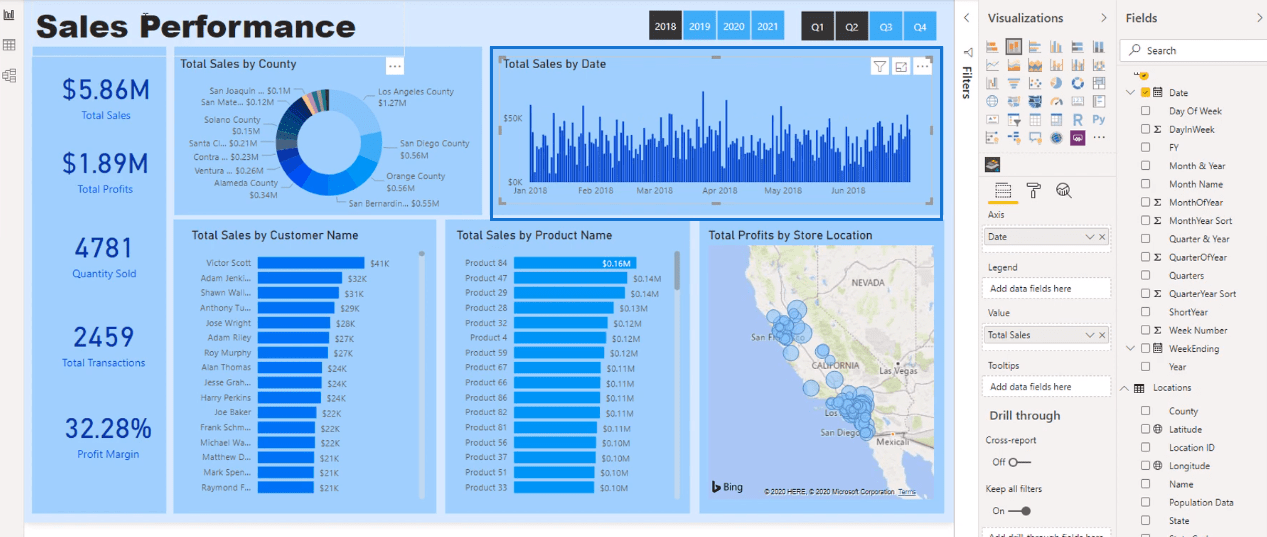1267x537 pixels.
Task: Choose the Python visual icon
Action: click(1099, 119)
